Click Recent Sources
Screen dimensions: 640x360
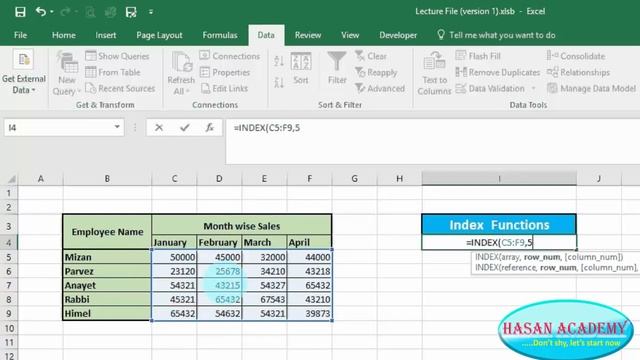coord(120,88)
